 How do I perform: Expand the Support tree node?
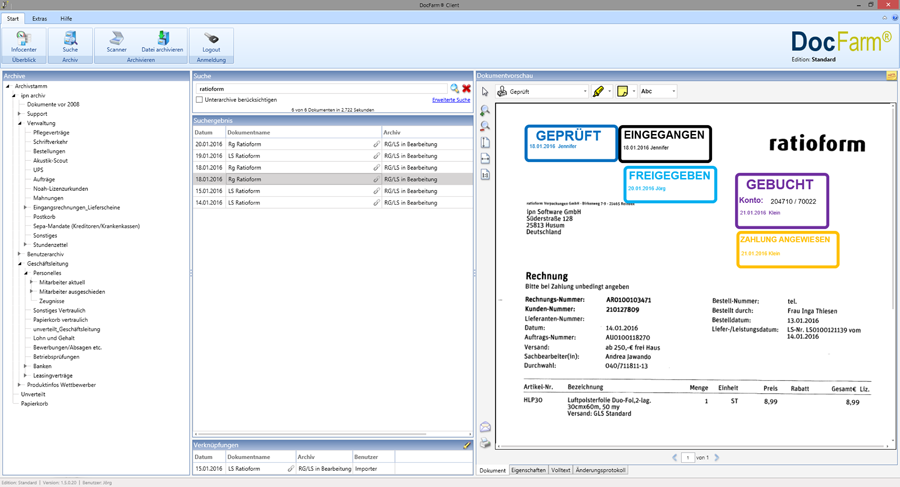coord(20,114)
